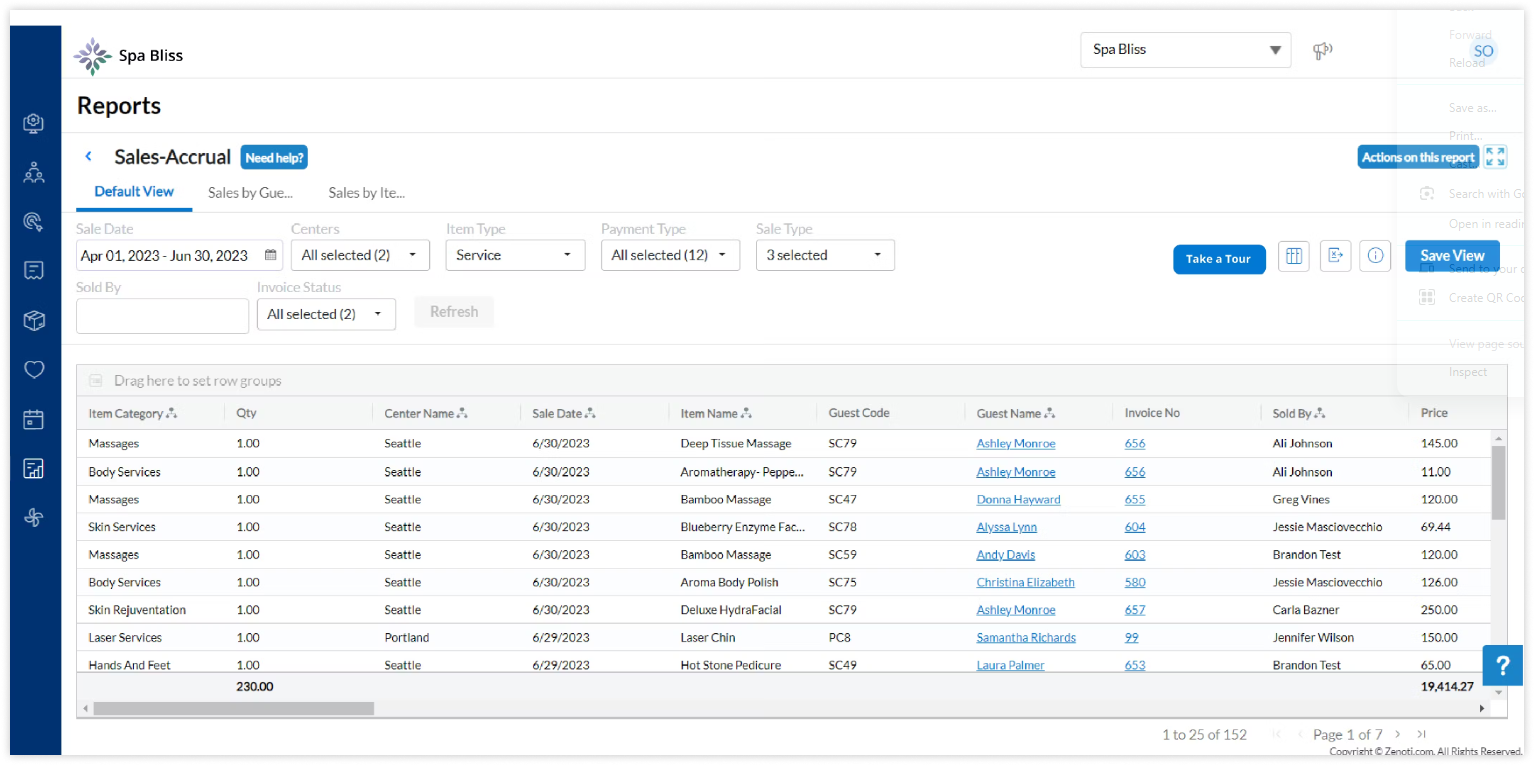1534x765 pixels.
Task: Open the blue question mark help widget
Action: (1502, 665)
